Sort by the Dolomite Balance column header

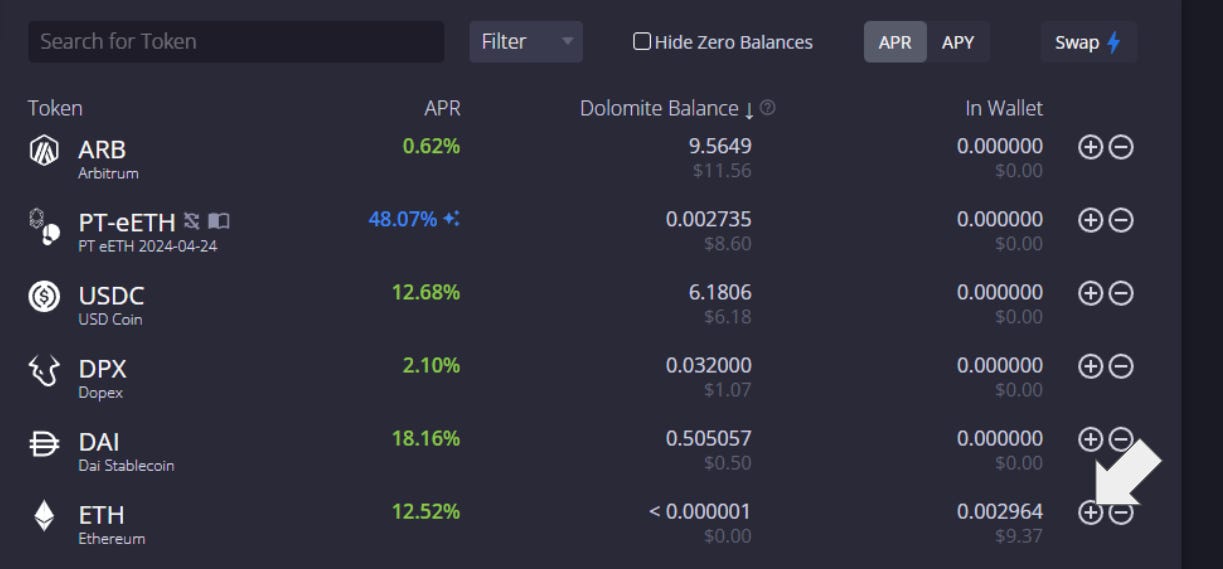coord(667,108)
